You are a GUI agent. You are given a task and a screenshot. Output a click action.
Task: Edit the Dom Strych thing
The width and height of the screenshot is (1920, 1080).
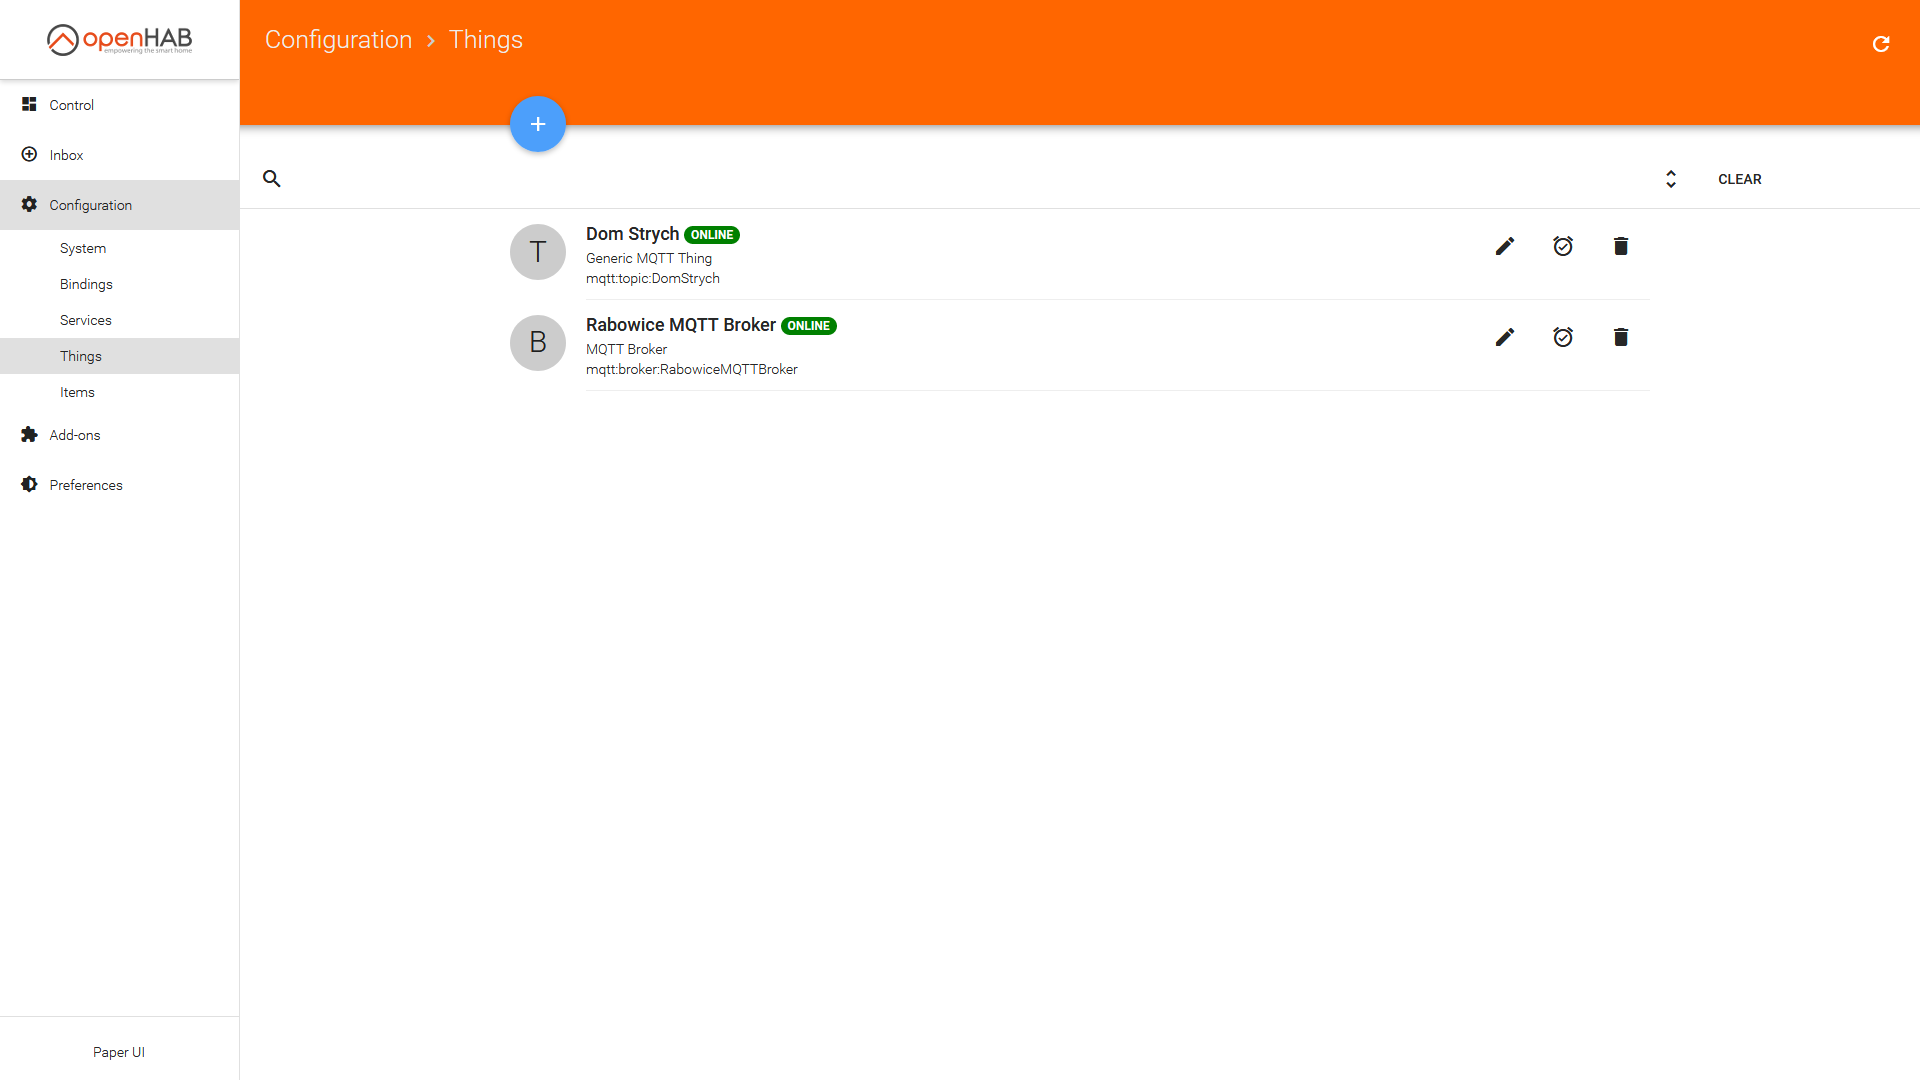1505,246
